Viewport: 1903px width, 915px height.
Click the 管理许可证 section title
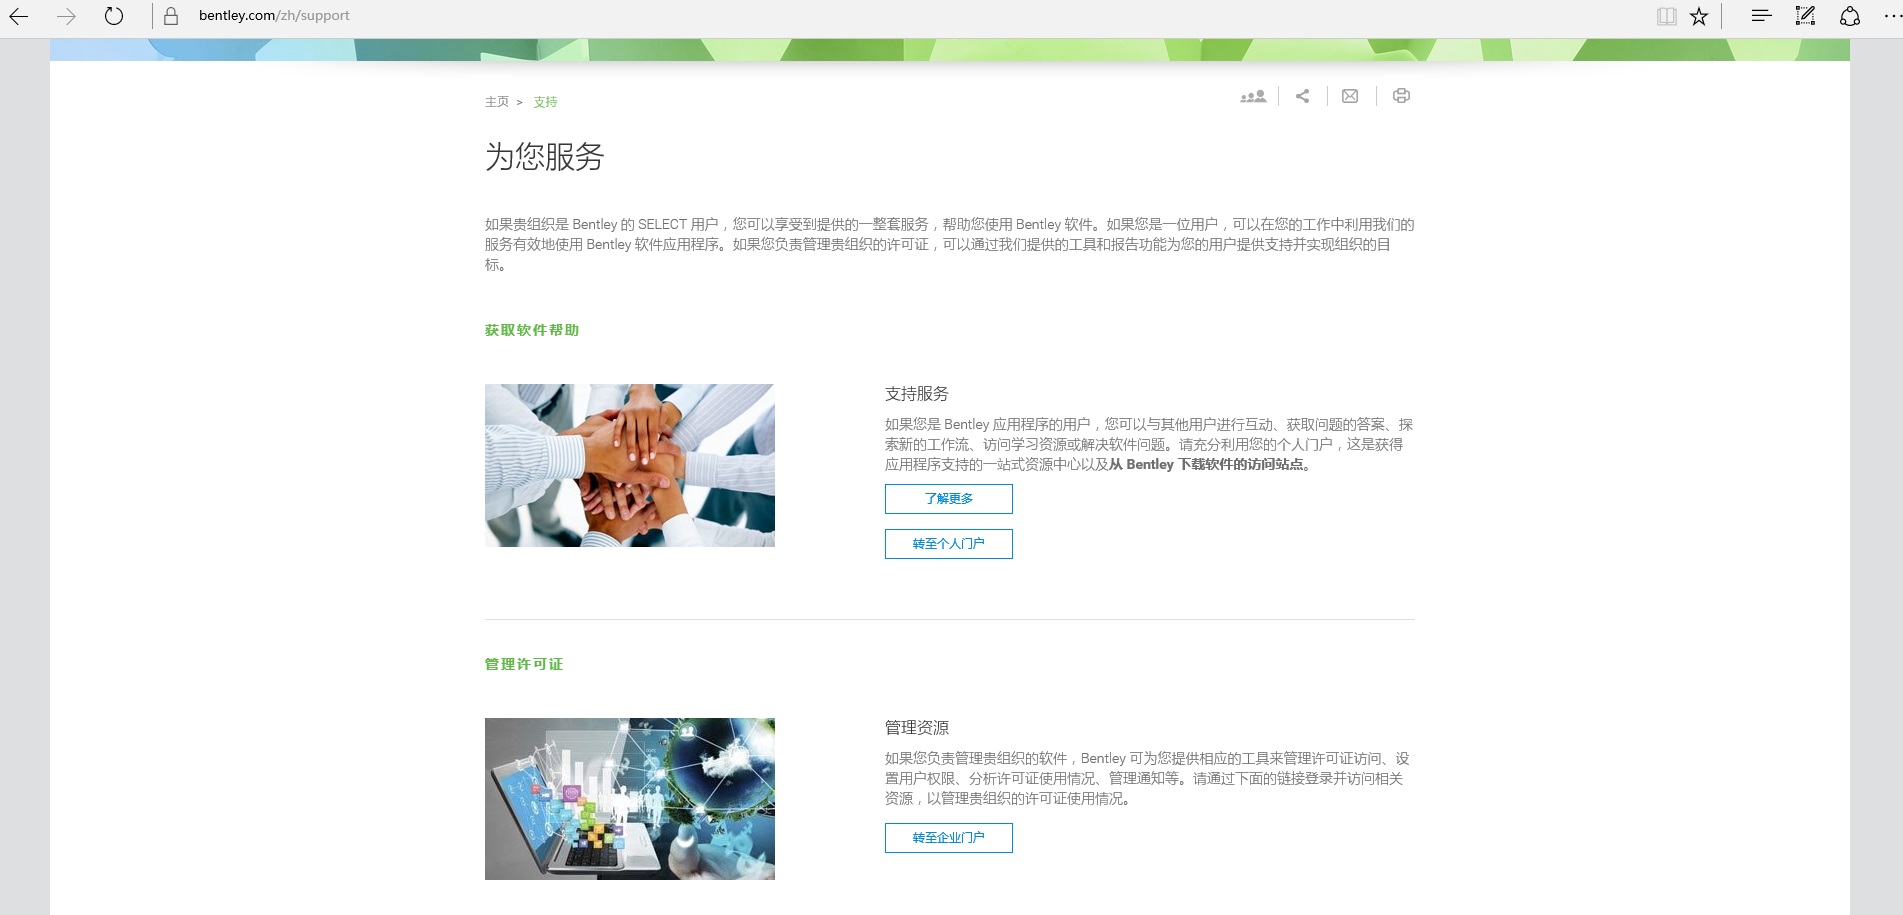coord(524,664)
